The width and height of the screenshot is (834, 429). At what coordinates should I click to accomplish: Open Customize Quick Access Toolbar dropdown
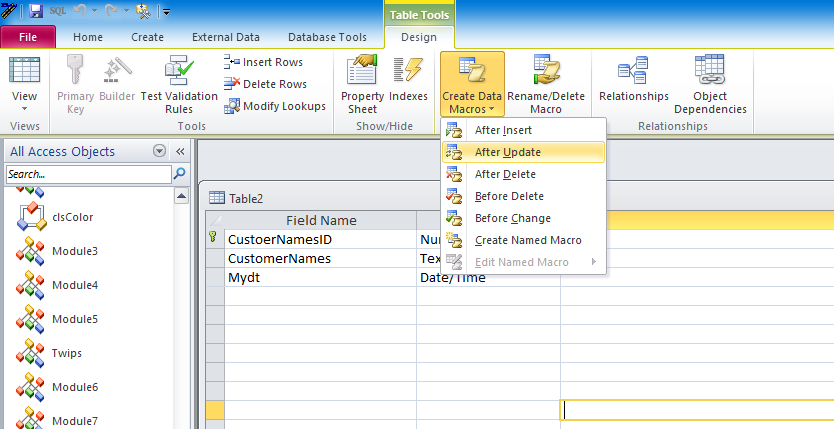click(166, 11)
